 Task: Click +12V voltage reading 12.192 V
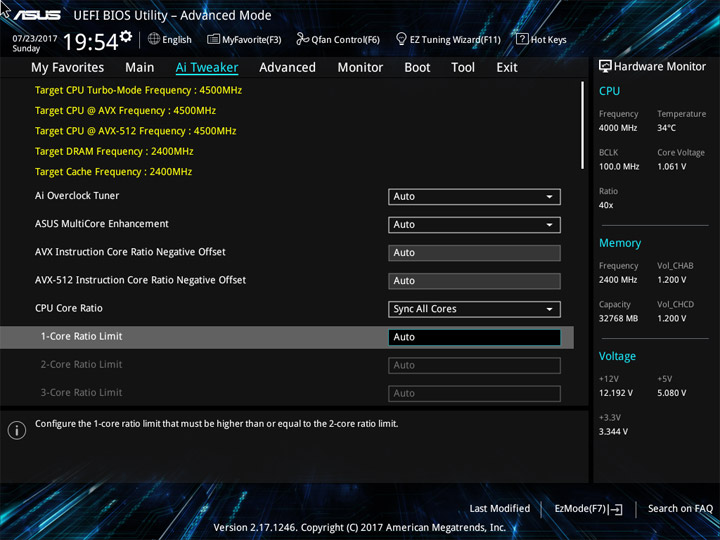[x=616, y=393]
